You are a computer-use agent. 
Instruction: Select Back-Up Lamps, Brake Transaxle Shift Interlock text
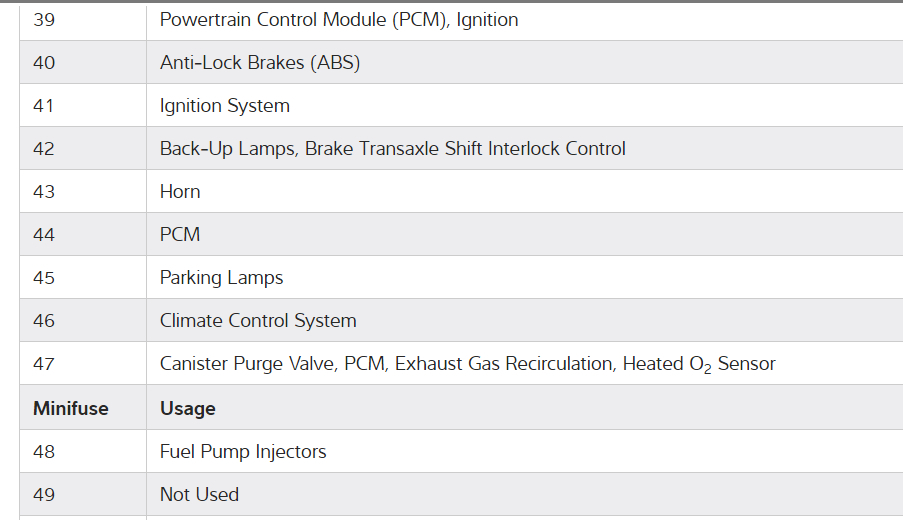(392, 149)
